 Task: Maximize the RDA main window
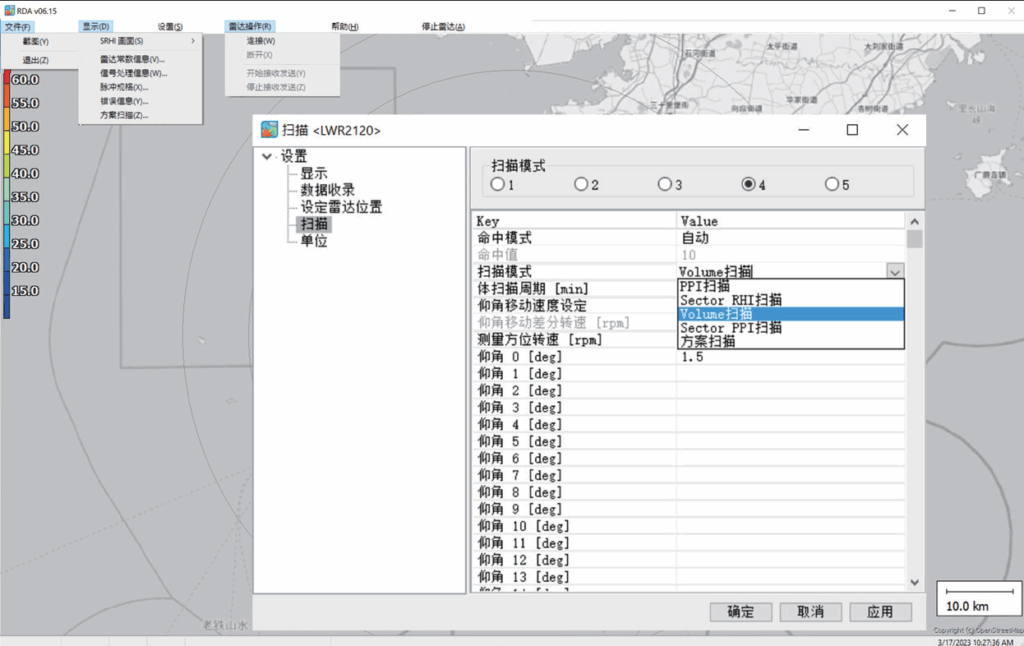(x=982, y=10)
